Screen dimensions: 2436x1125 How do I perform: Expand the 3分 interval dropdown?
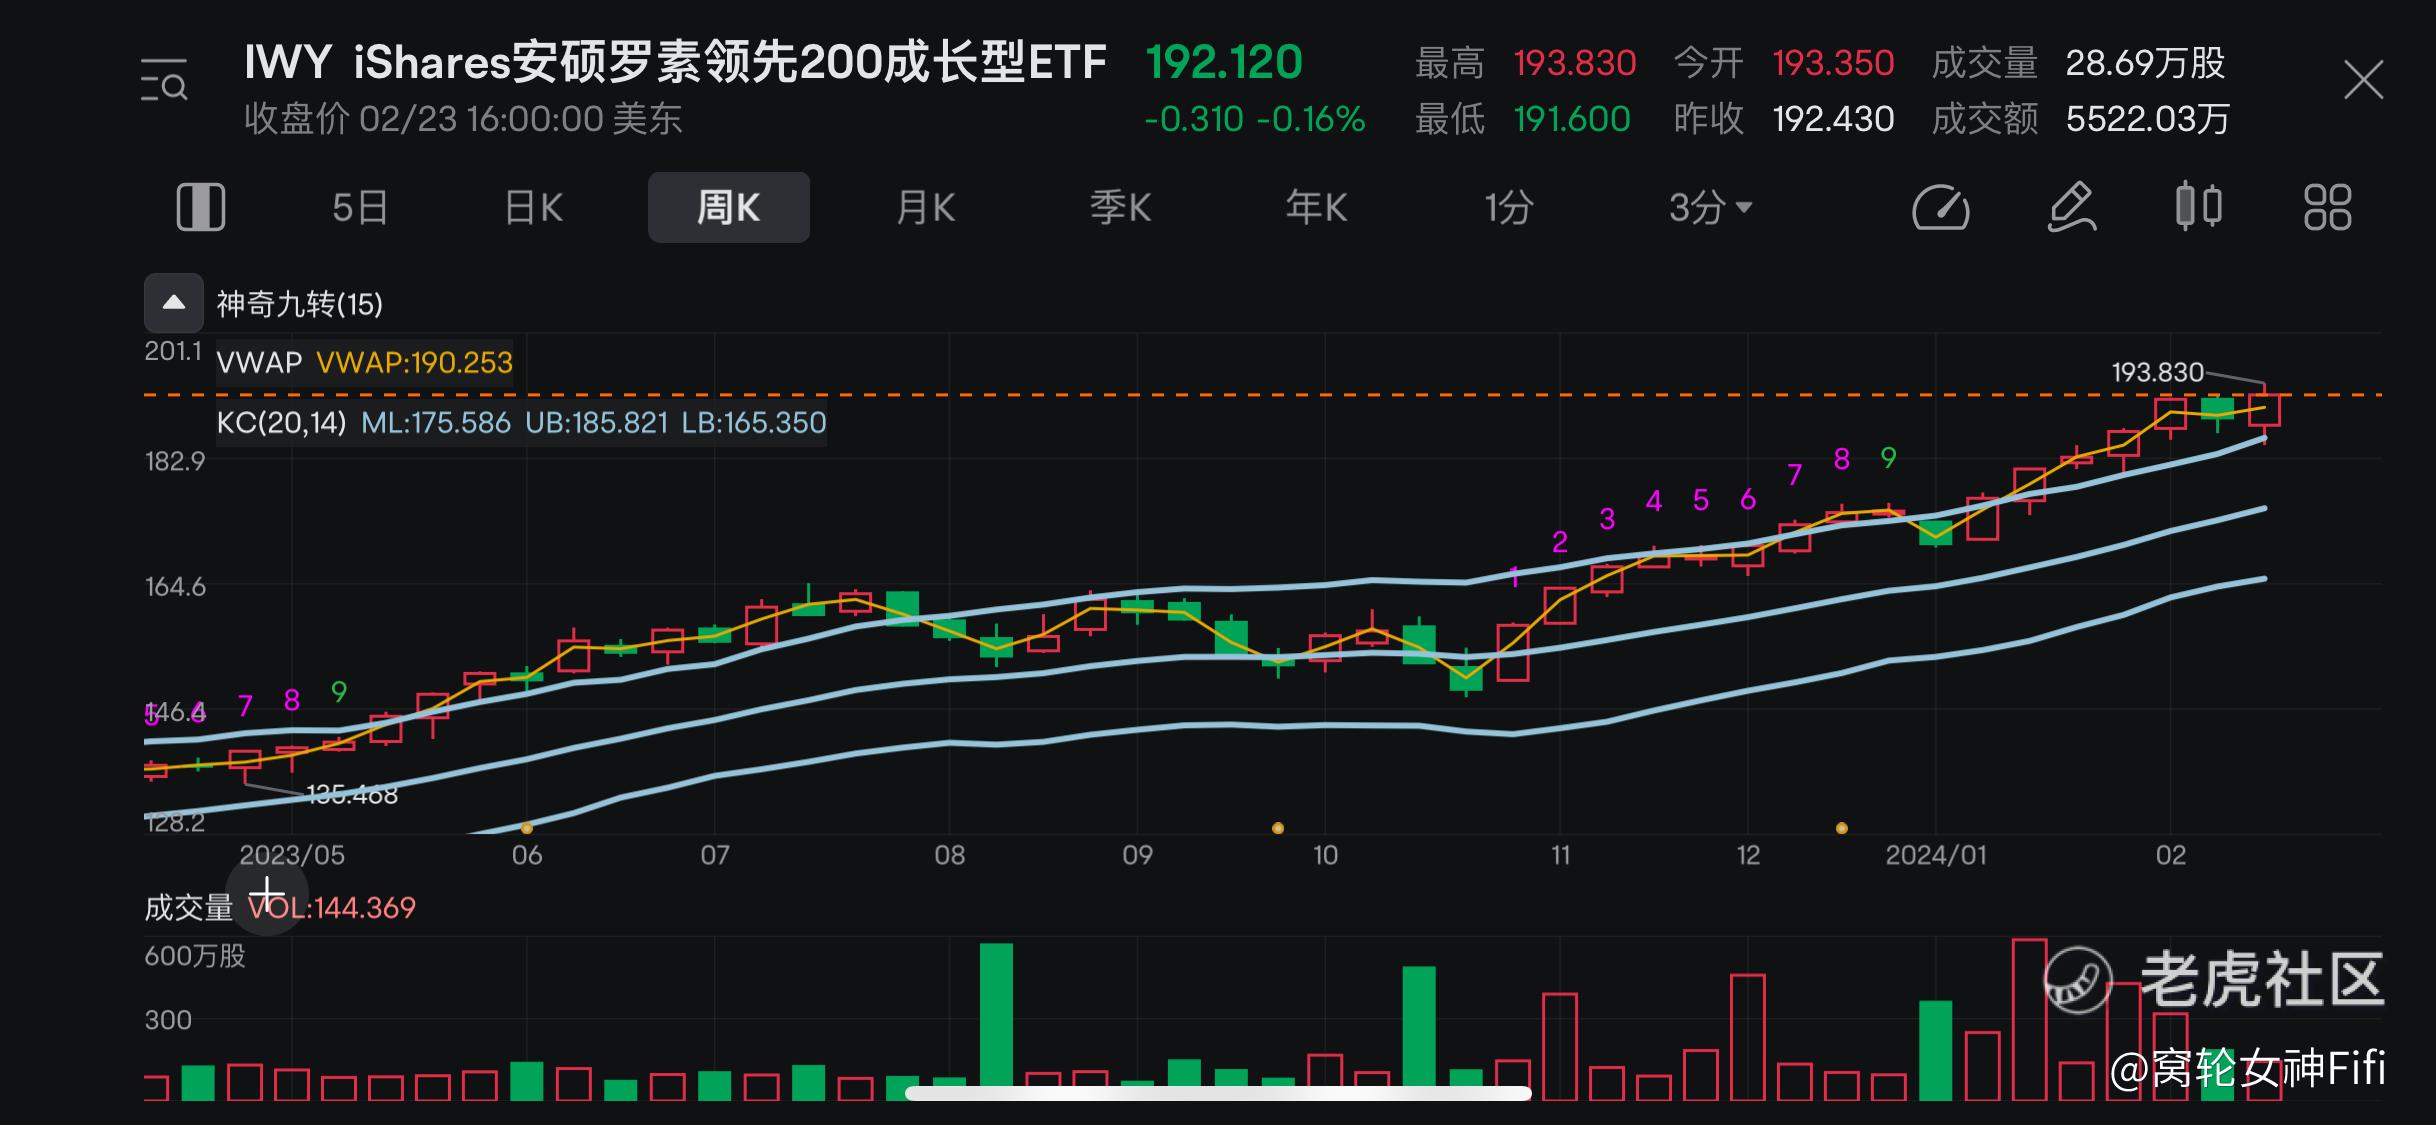click(1710, 208)
